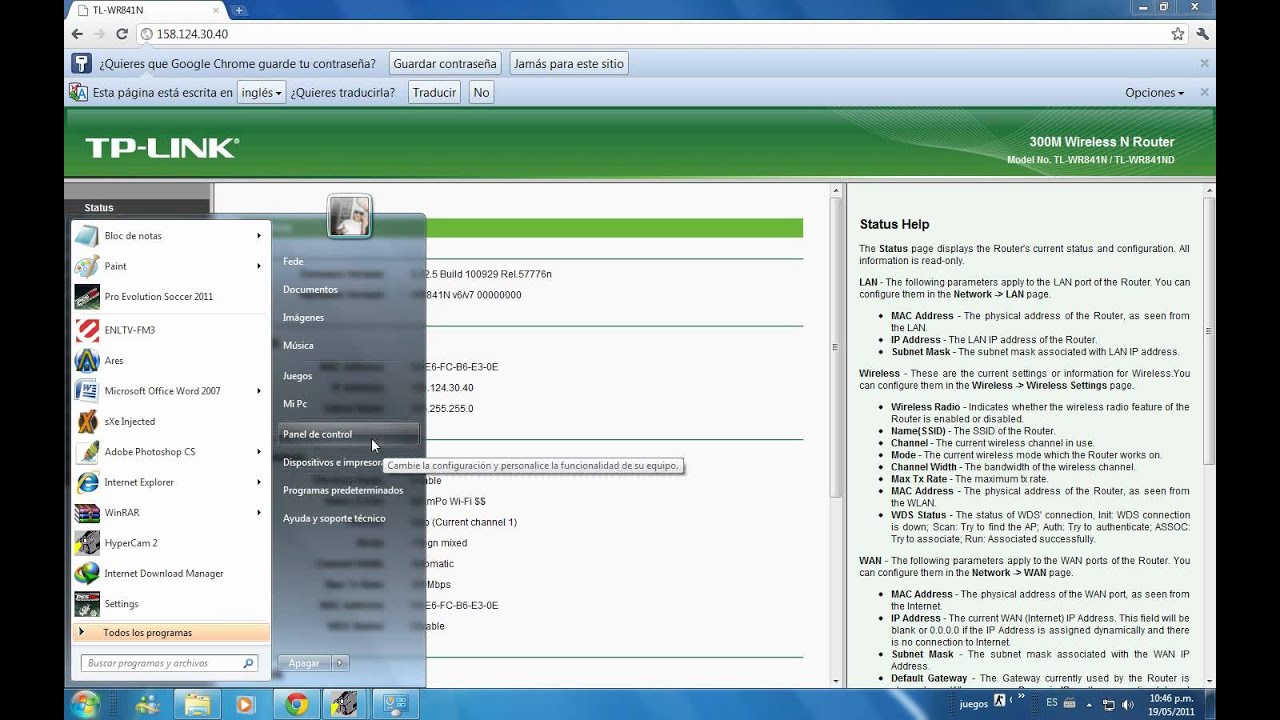This screenshot has width=1280, height=720.
Task: Click the Apagar shutdown button
Action: click(304, 663)
